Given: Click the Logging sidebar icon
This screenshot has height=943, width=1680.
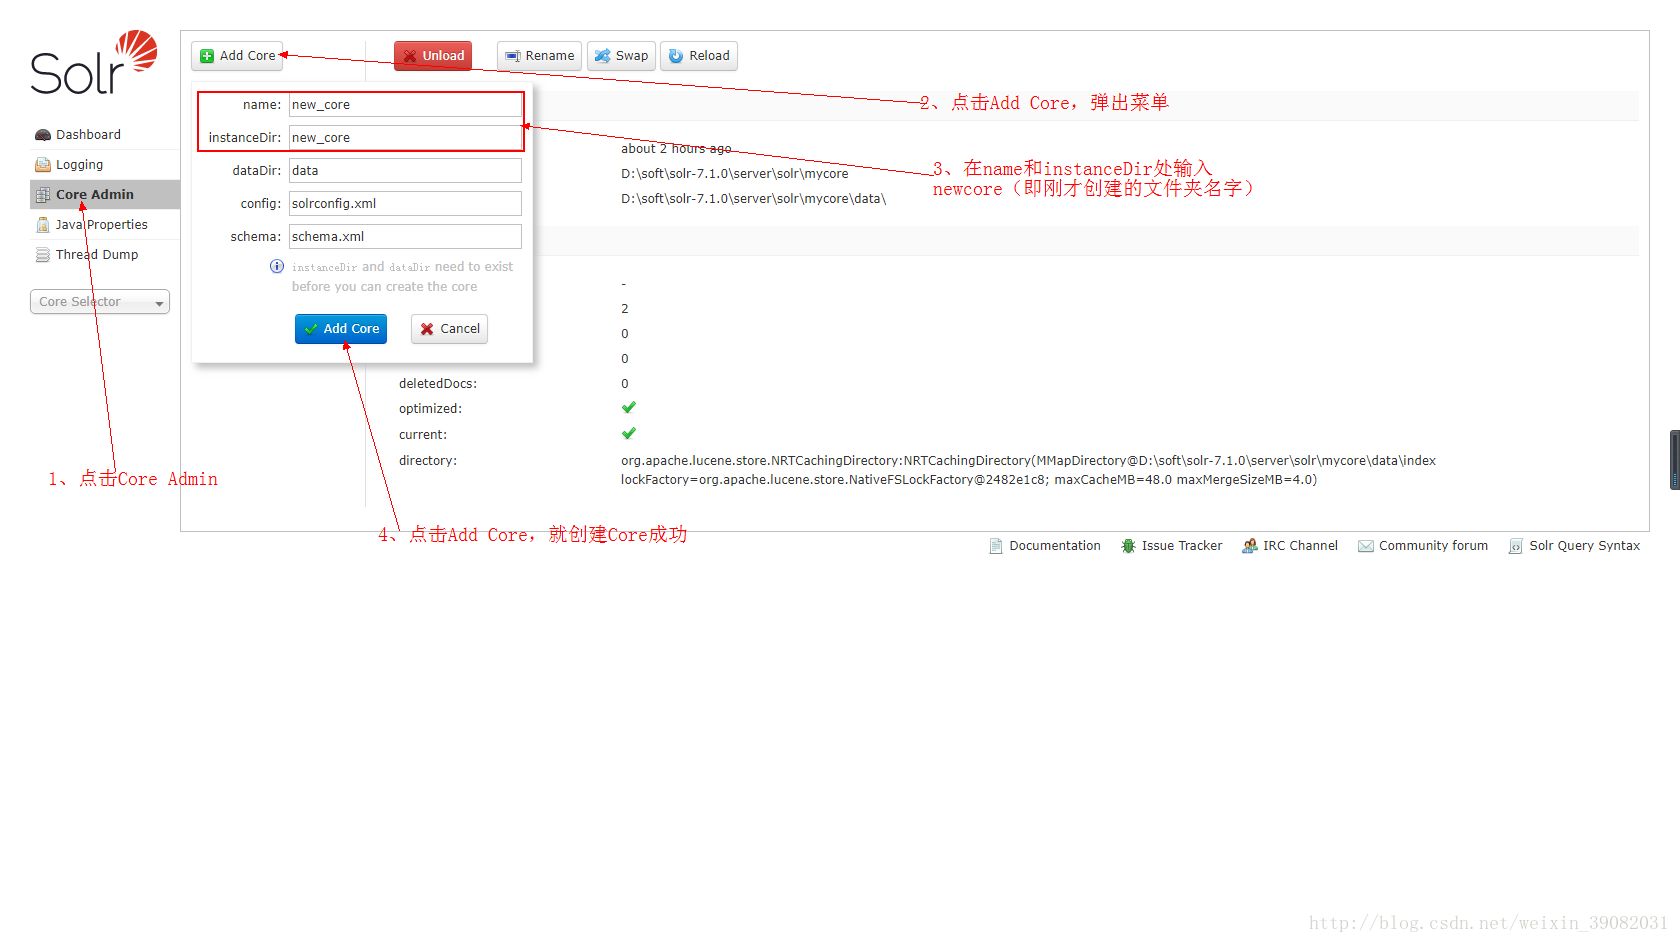Looking at the screenshot, I should pos(43,165).
